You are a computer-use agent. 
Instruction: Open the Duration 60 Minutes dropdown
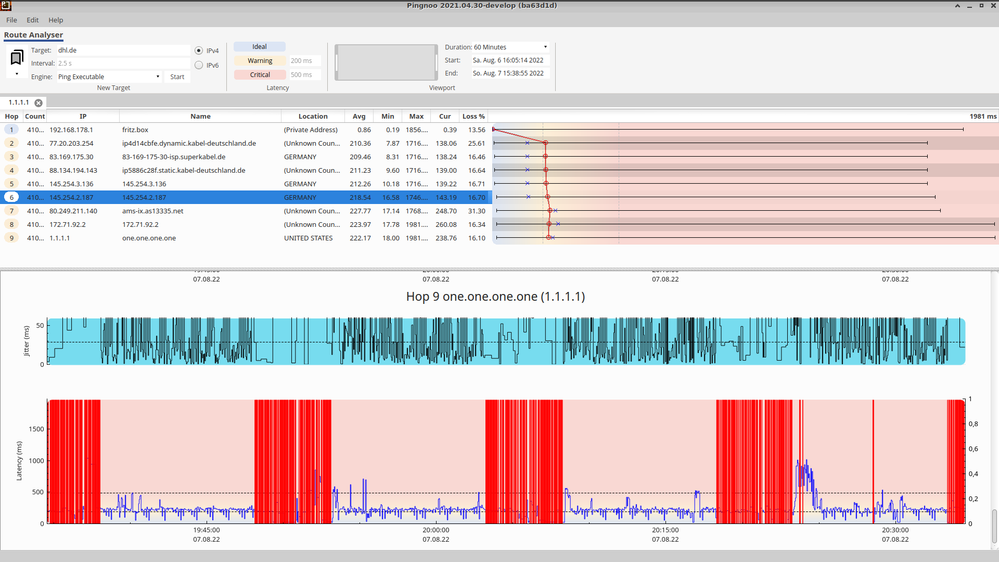[509, 47]
